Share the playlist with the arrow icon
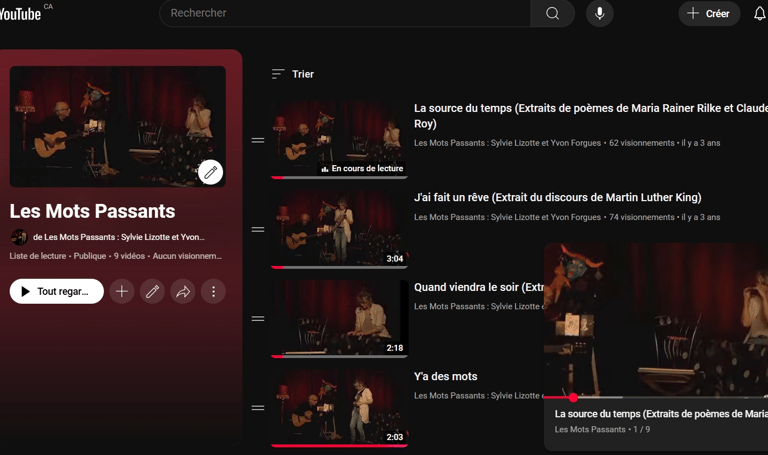Screen dimensions: 768x455 tap(183, 291)
